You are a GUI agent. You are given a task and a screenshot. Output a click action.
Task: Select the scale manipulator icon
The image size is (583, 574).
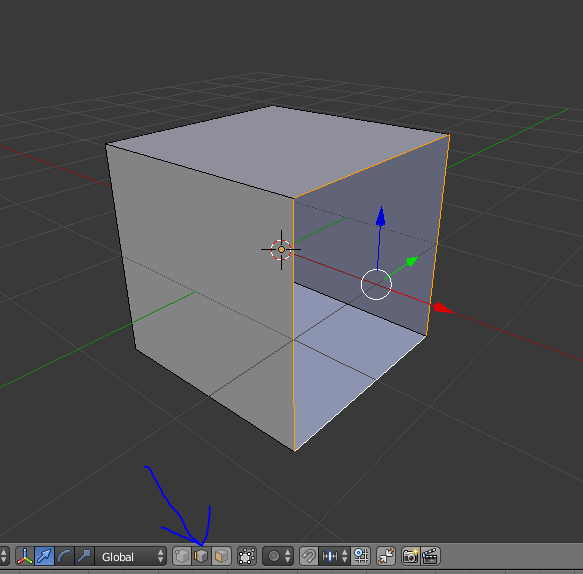click(x=84, y=556)
